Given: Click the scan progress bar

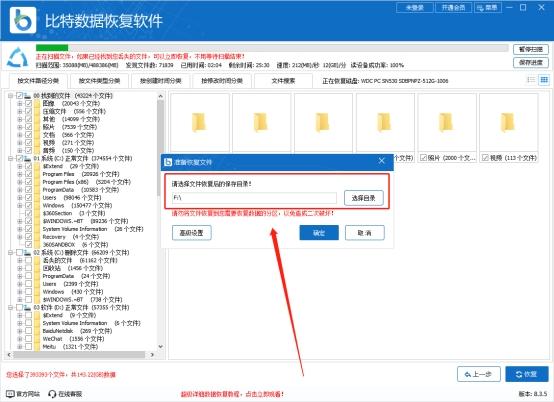Looking at the screenshot, I should (x=272, y=48).
